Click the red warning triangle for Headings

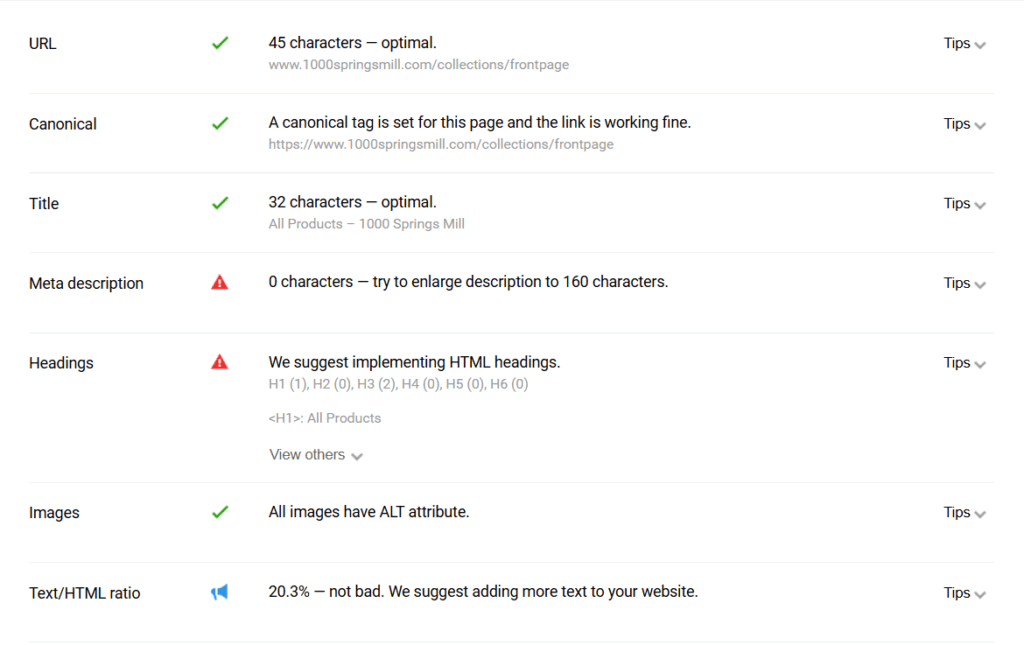pyautogui.click(x=219, y=362)
